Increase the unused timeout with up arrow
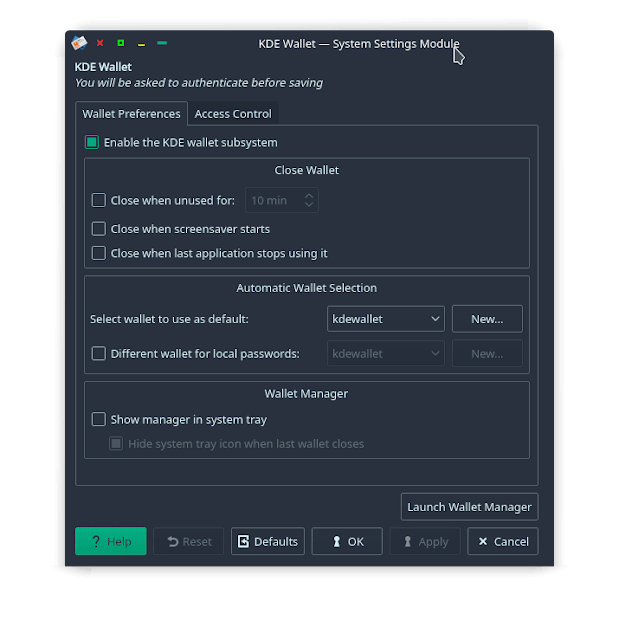Image resolution: width=619 pixels, height=640 pixels. click(x=309, y=196)
